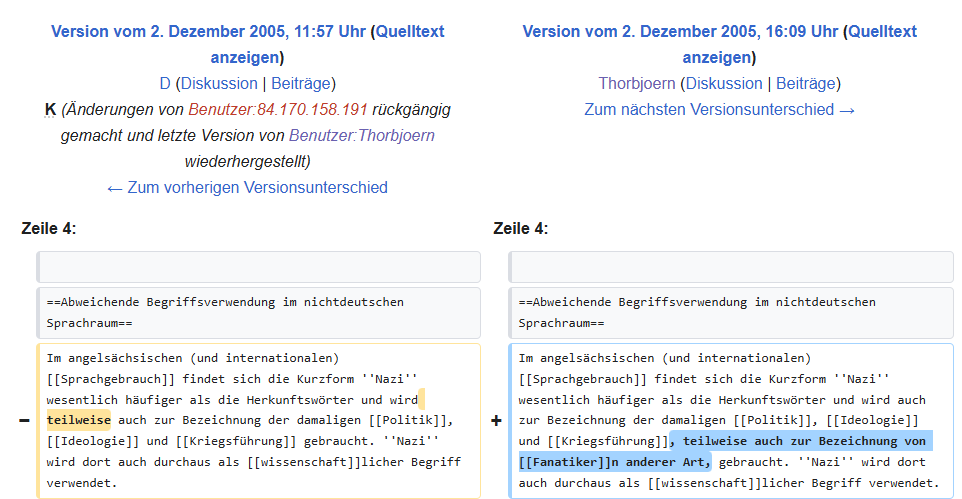Click the left Zeile 4 line header

click(x=49, y=229)
